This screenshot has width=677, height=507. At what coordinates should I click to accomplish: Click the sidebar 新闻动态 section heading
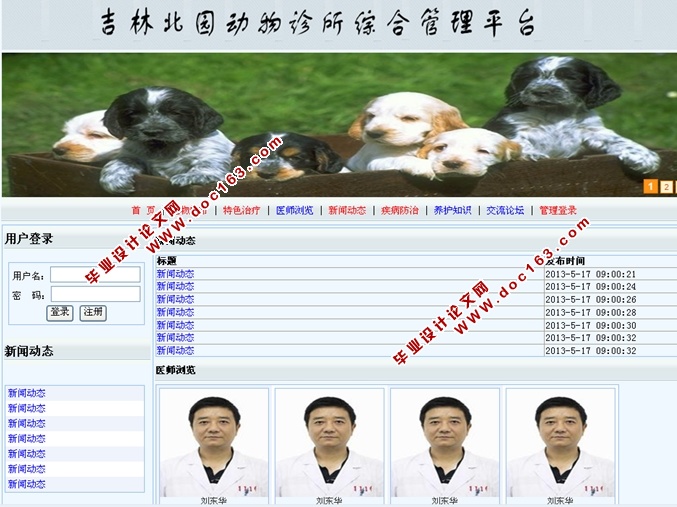(29, 351)
